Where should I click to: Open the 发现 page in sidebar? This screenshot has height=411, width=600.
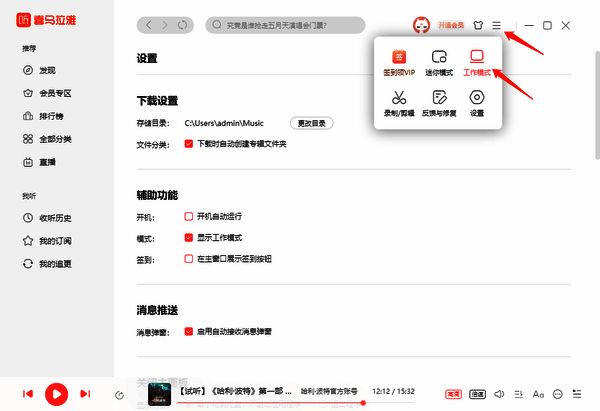tap(39, 70)
